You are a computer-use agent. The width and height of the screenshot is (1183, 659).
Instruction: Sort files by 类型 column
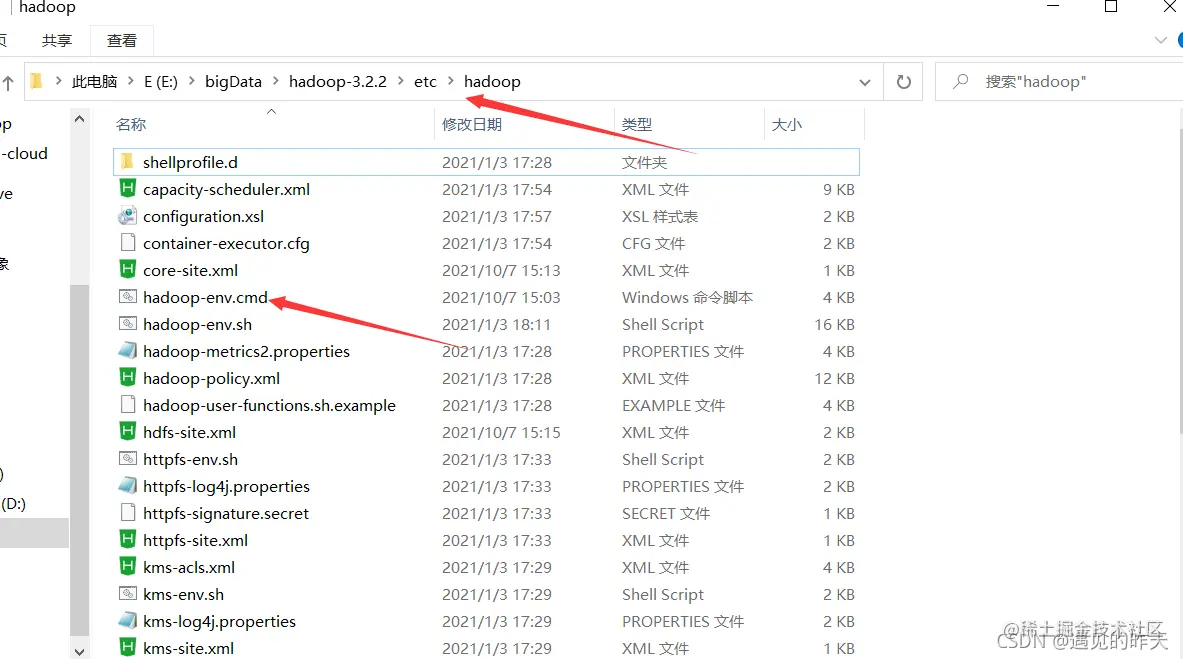point(637,124)
